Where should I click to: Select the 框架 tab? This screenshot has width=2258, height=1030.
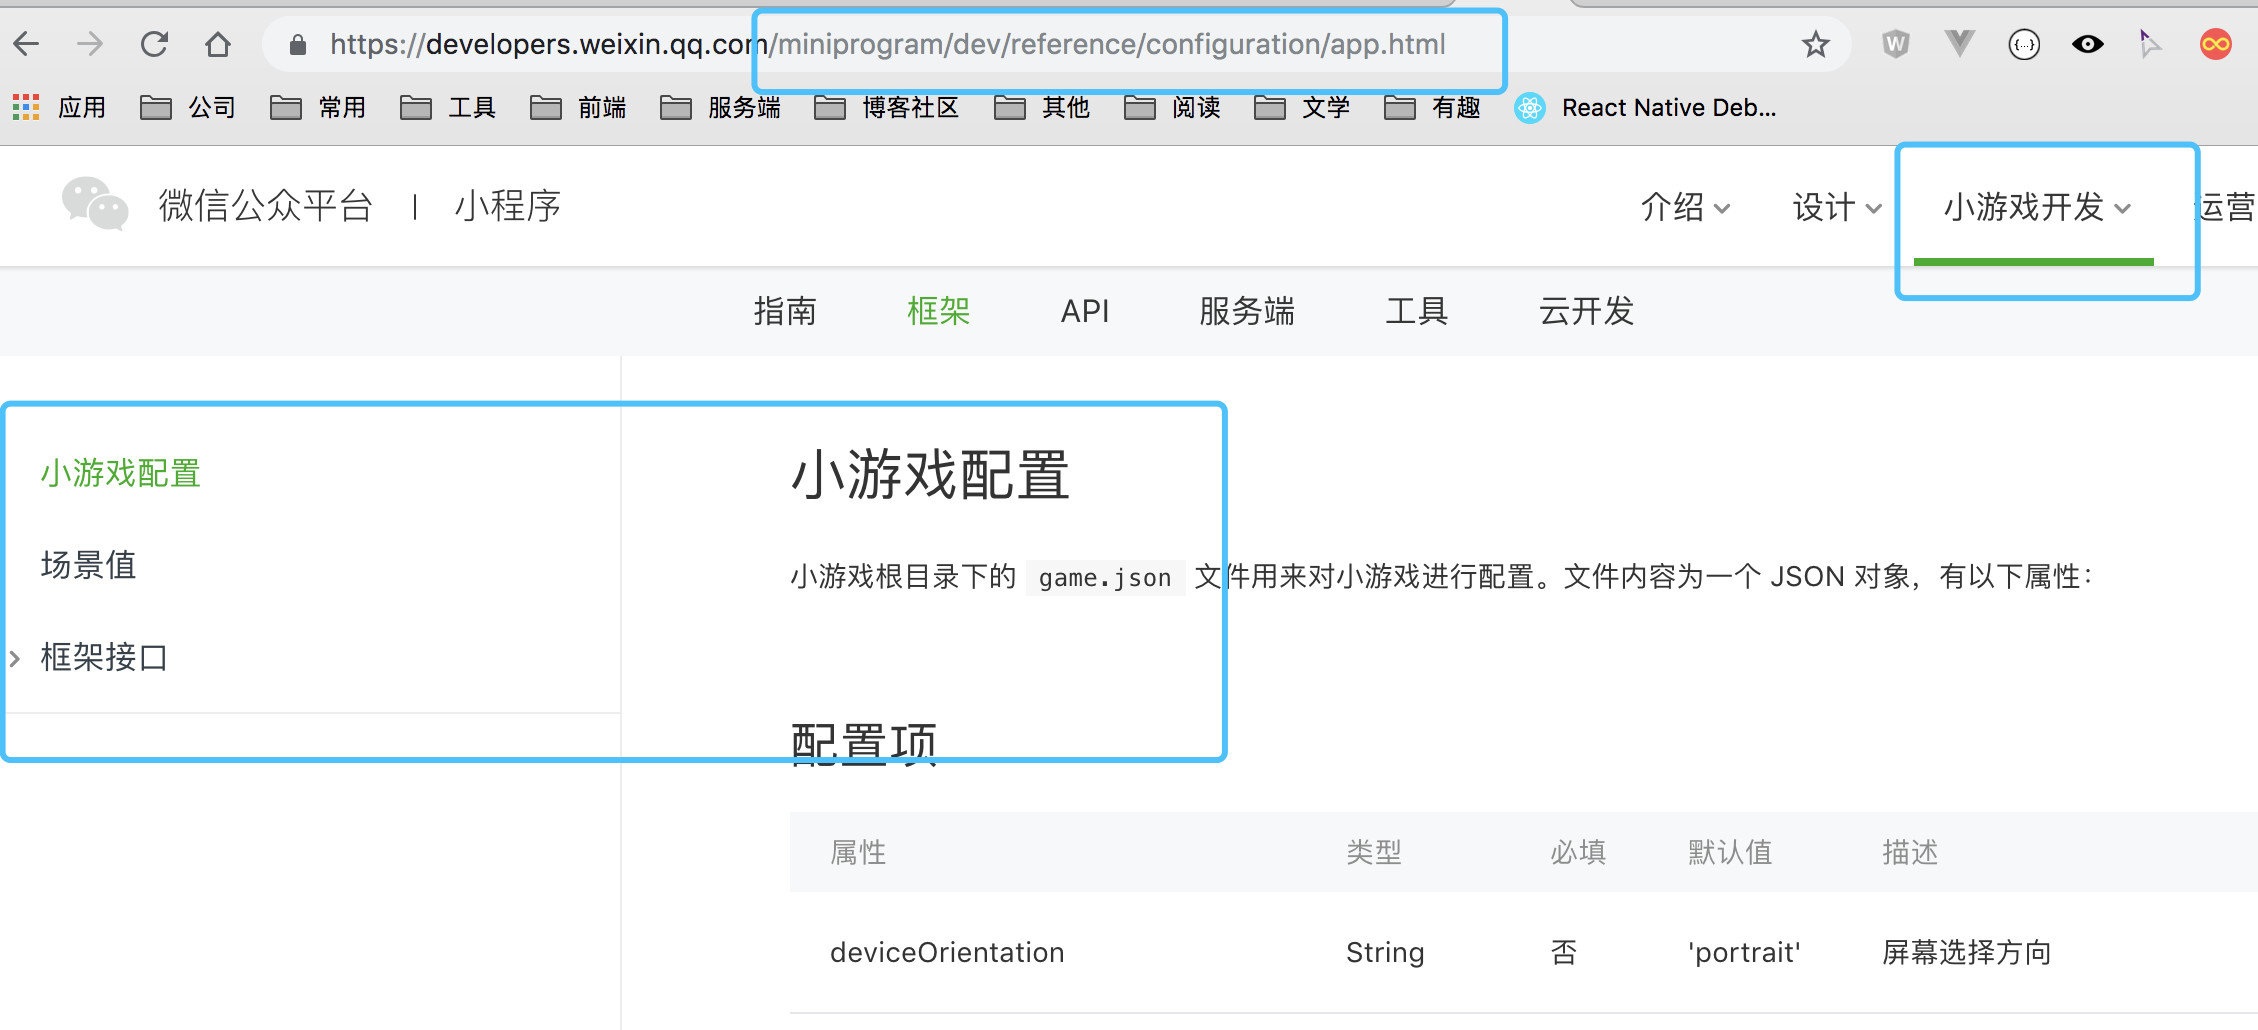pyautogui.click(x=938, y=311)
